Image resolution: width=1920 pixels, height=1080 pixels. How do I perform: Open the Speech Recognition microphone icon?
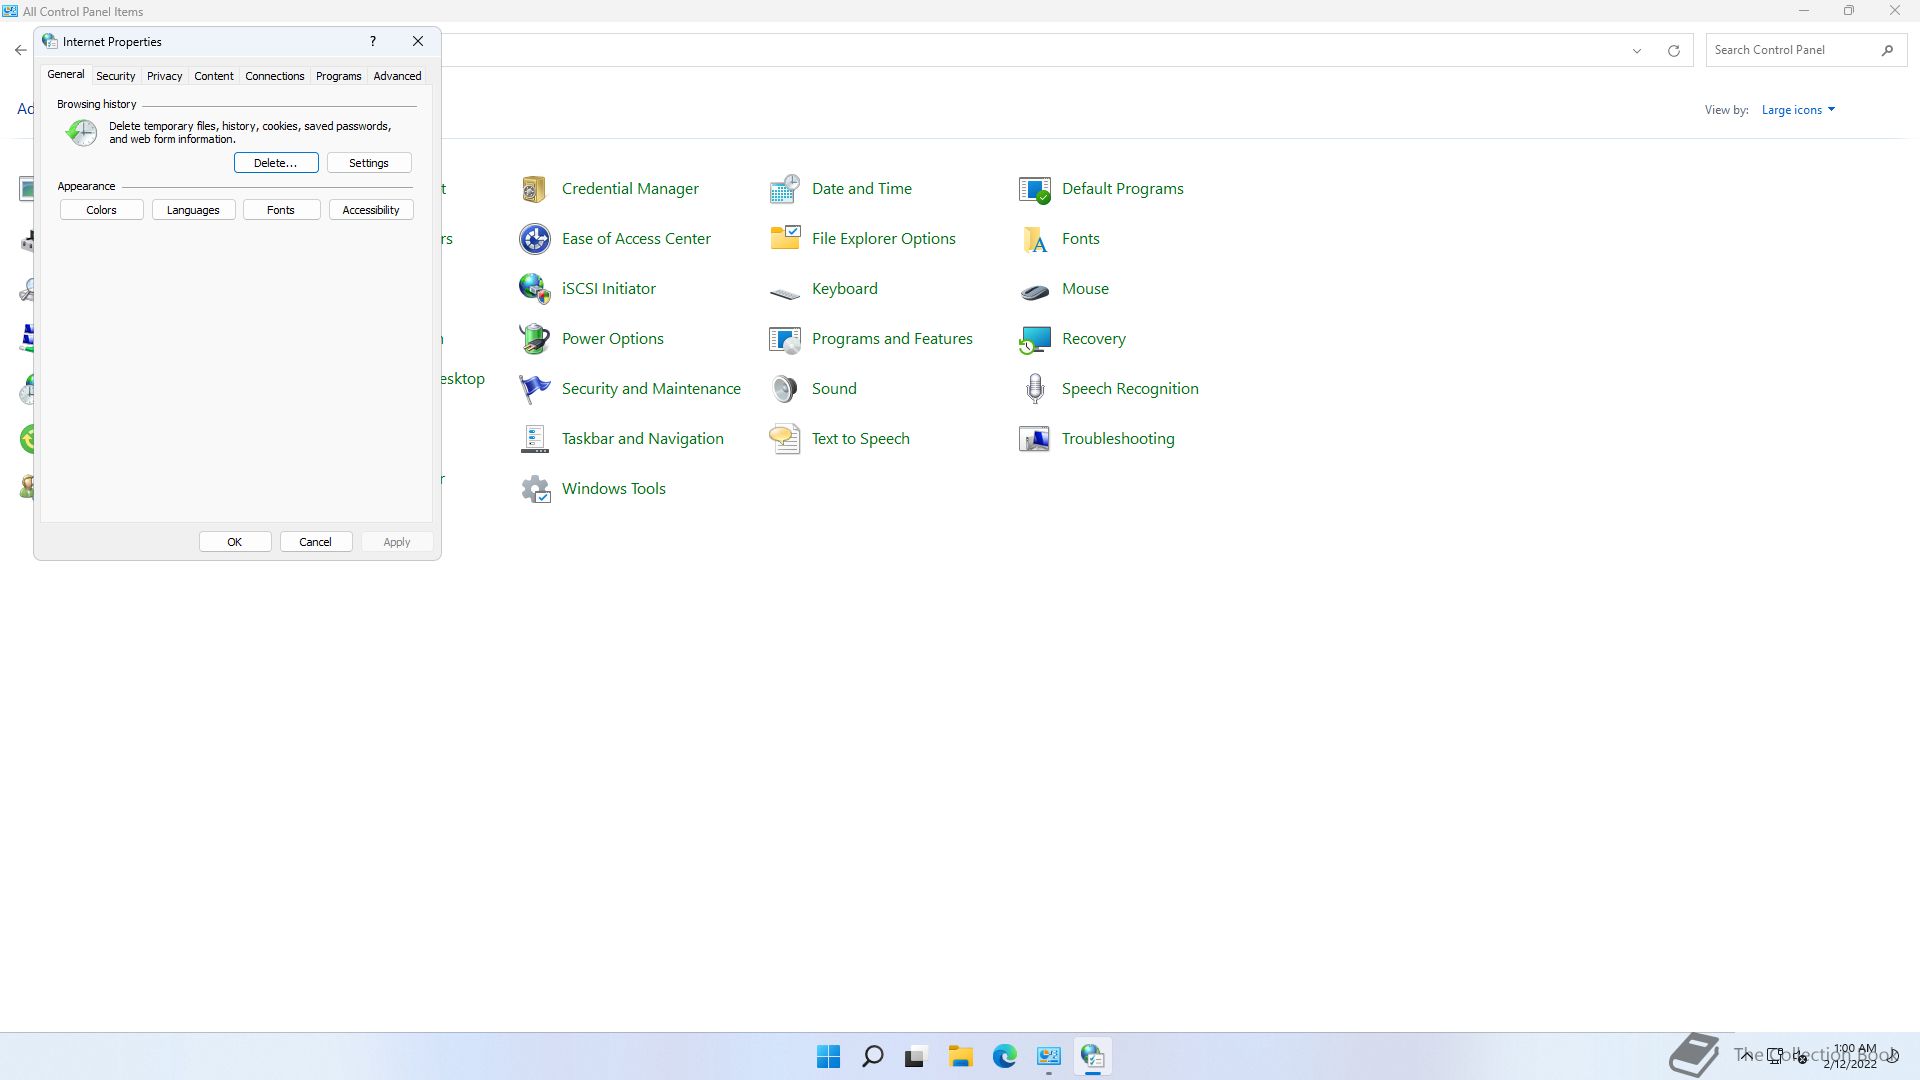pyautogui.click(x=1034, y=389)
